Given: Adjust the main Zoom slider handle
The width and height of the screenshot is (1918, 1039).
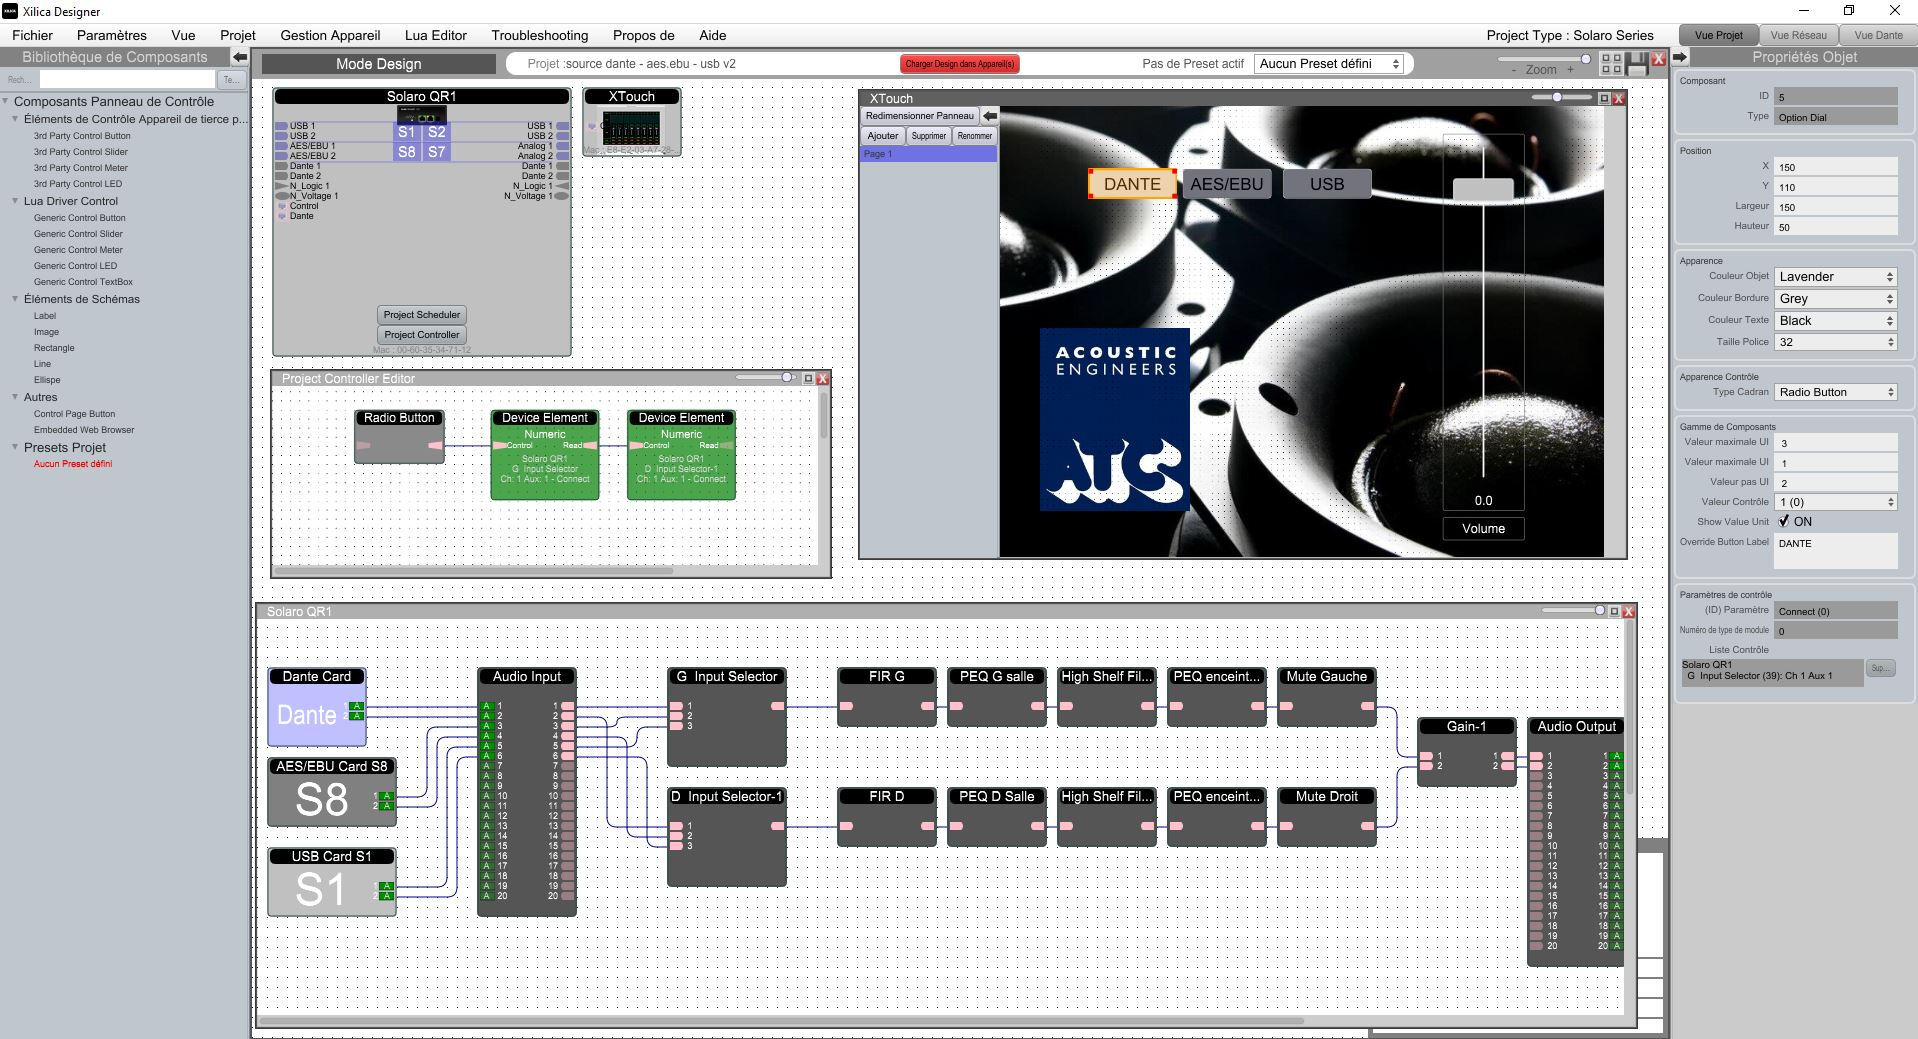Looking at the screenshot, I should click(x=1585, y=59).
